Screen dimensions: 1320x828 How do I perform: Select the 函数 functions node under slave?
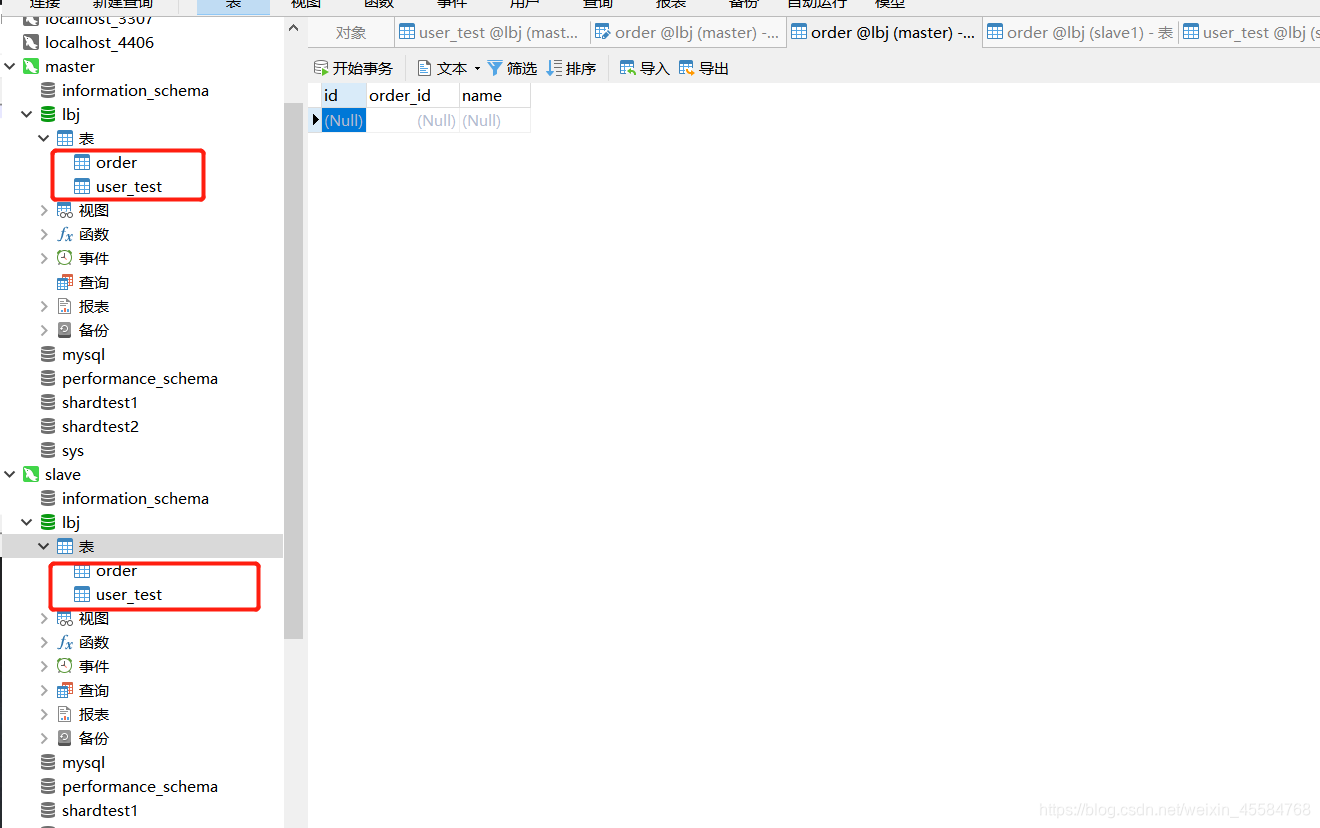[94, 642]
